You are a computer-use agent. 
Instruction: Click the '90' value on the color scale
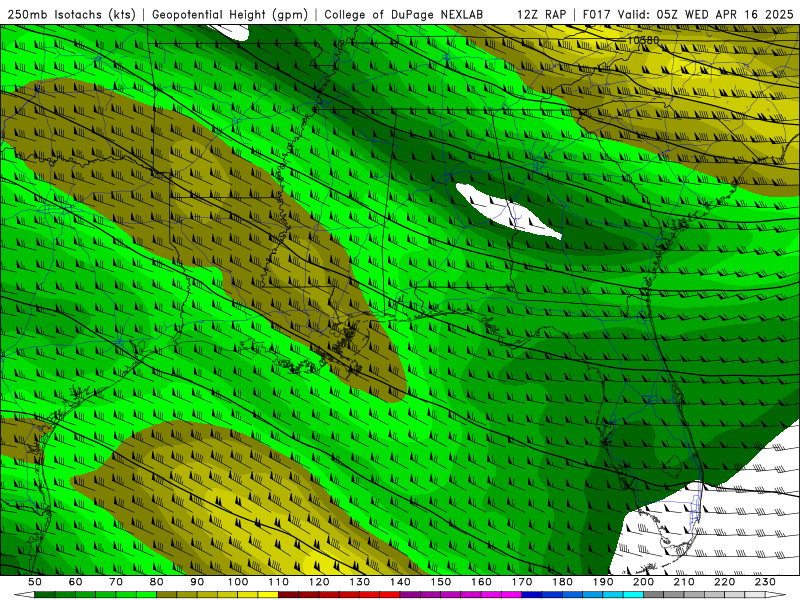[197, 582]
